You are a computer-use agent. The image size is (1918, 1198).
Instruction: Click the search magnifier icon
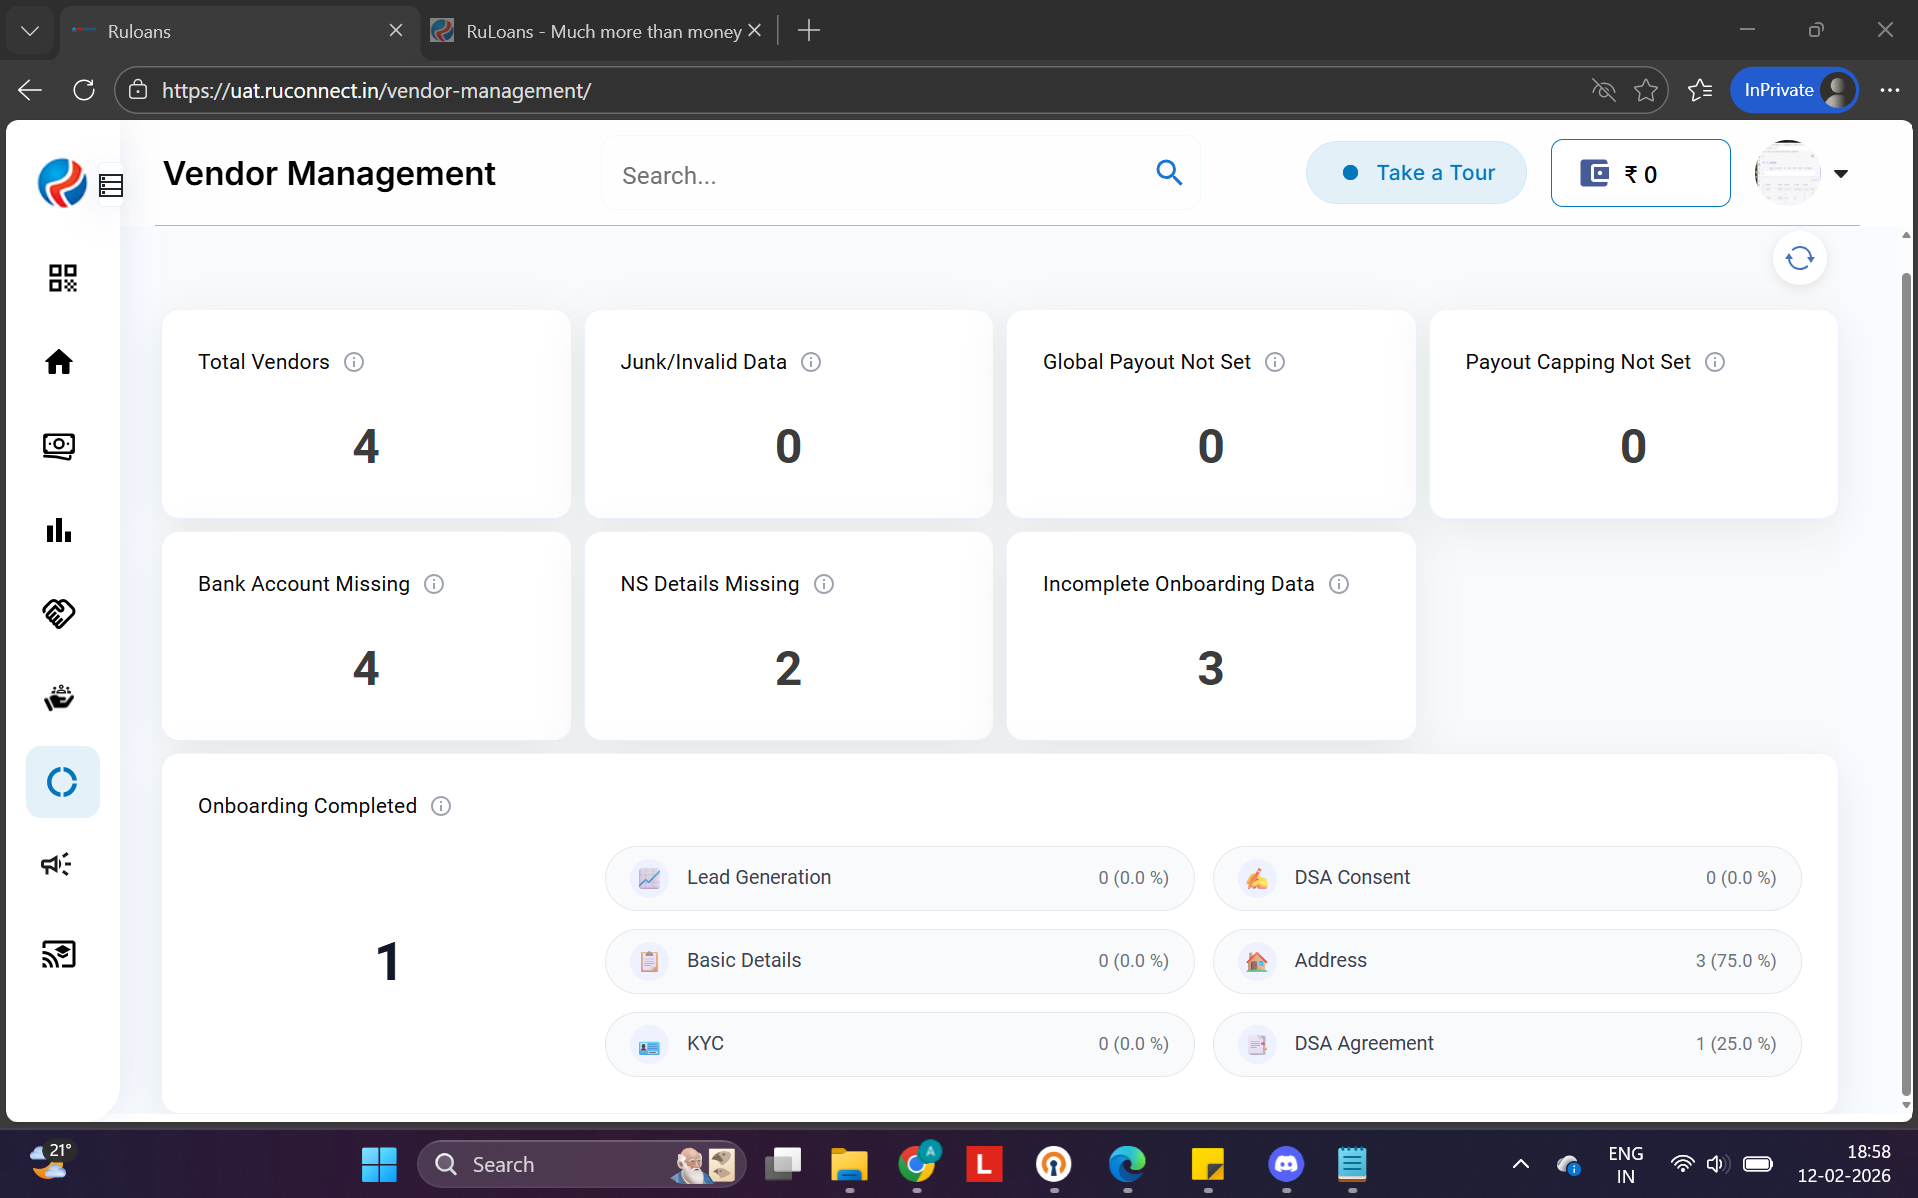(x=1168, y=173)
